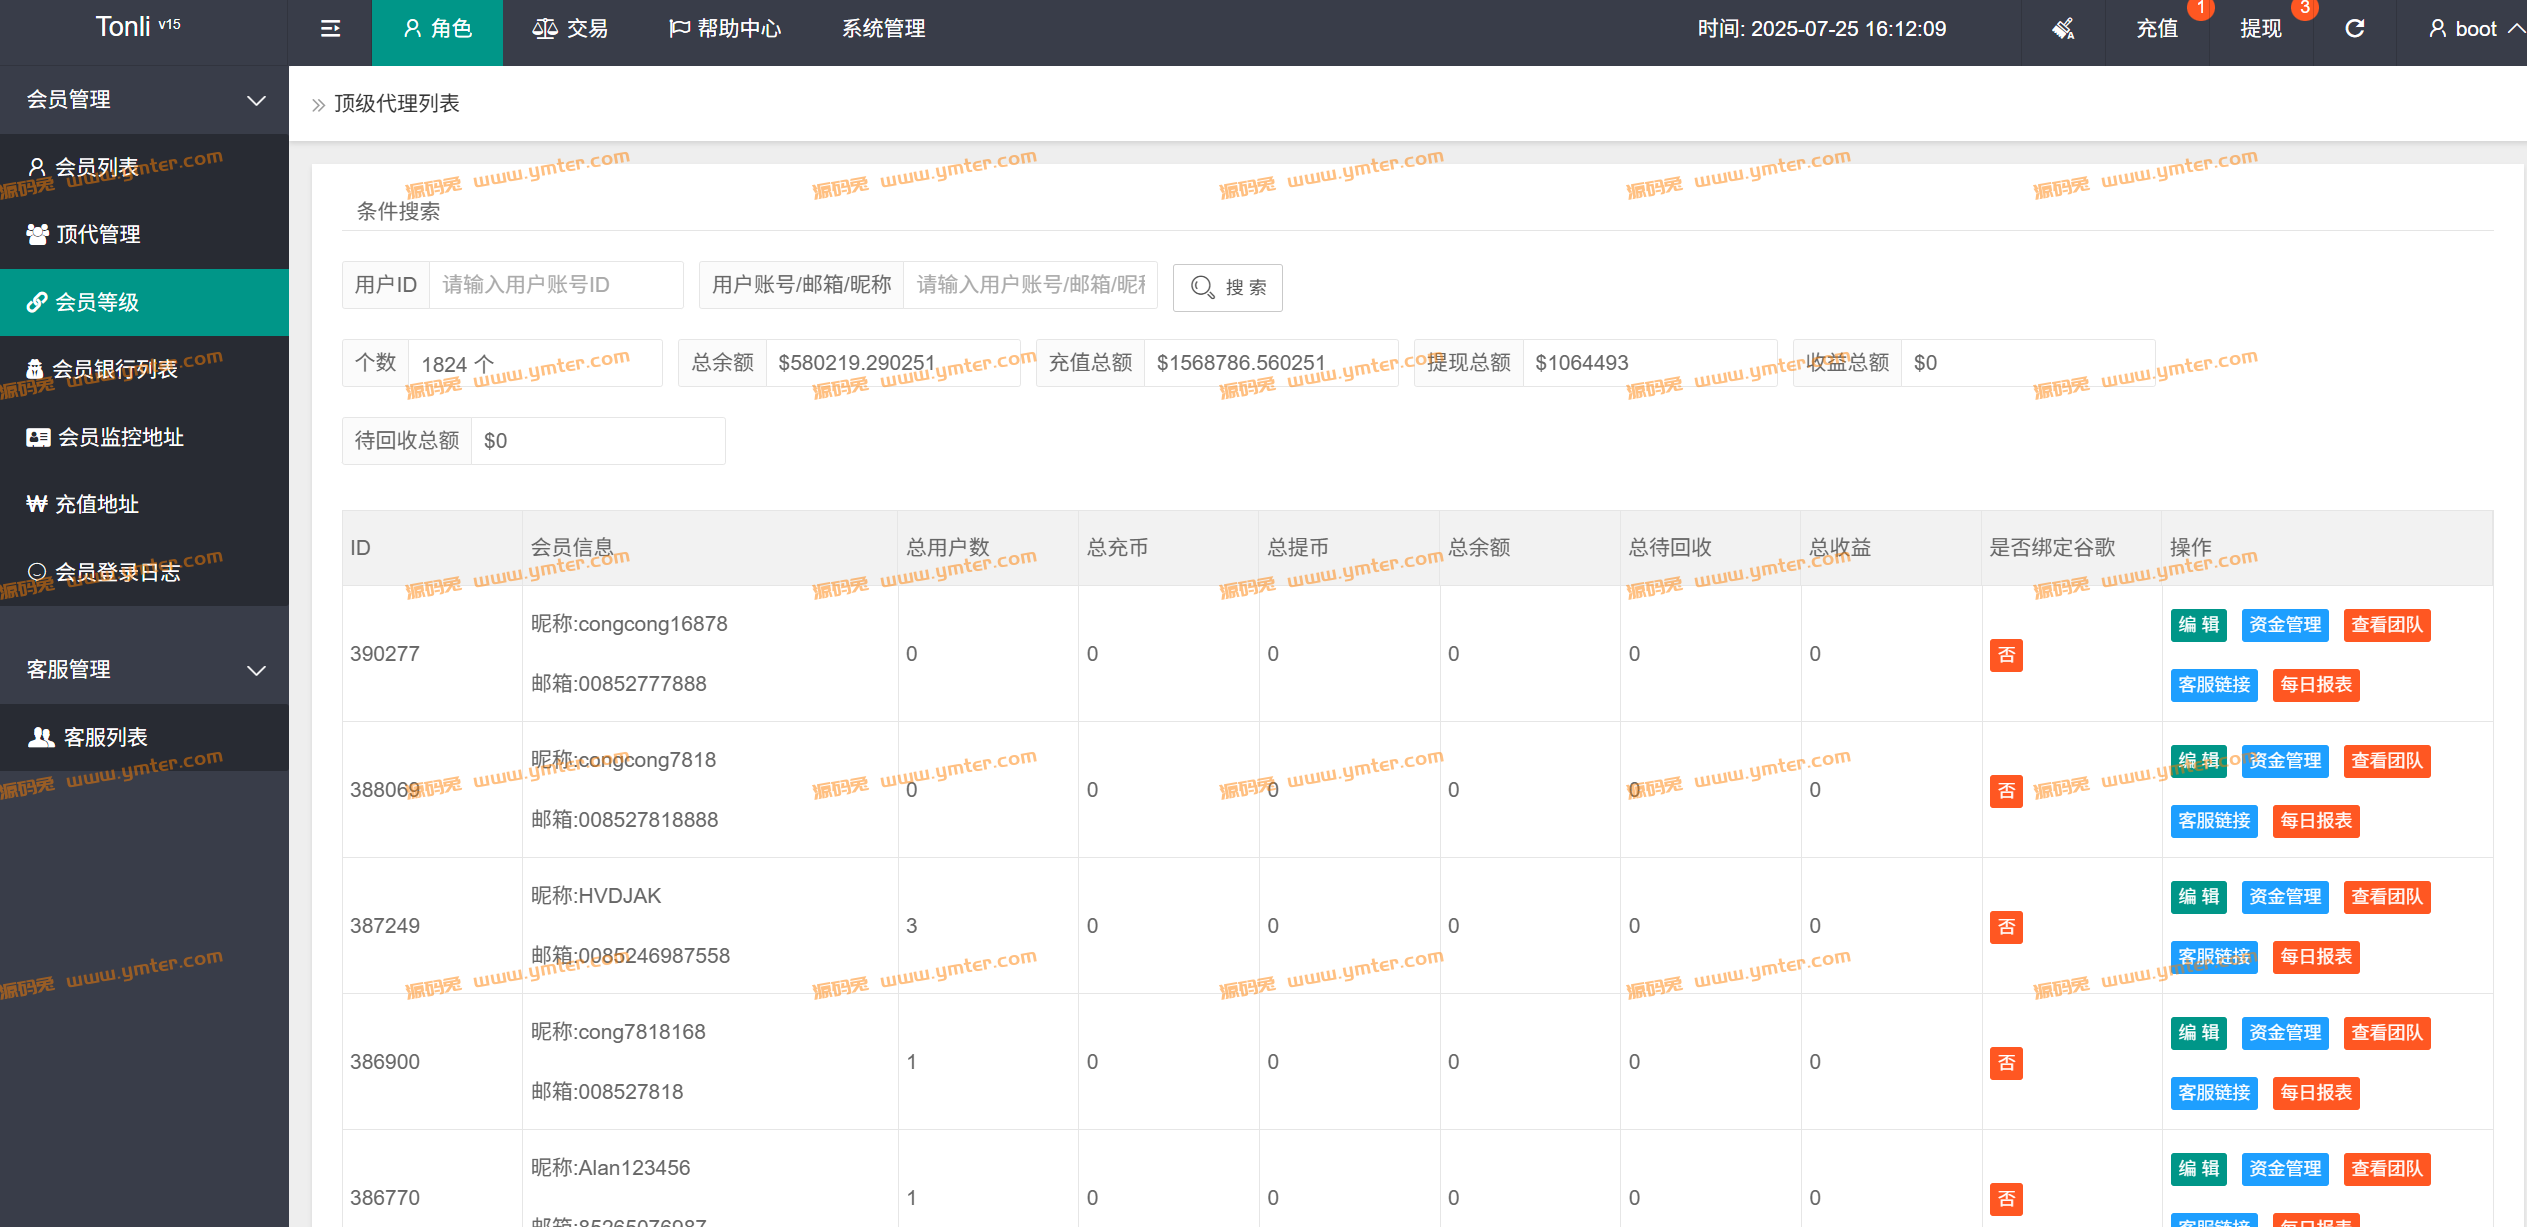Go to 充值地址 in sidebar

[96, 504]
